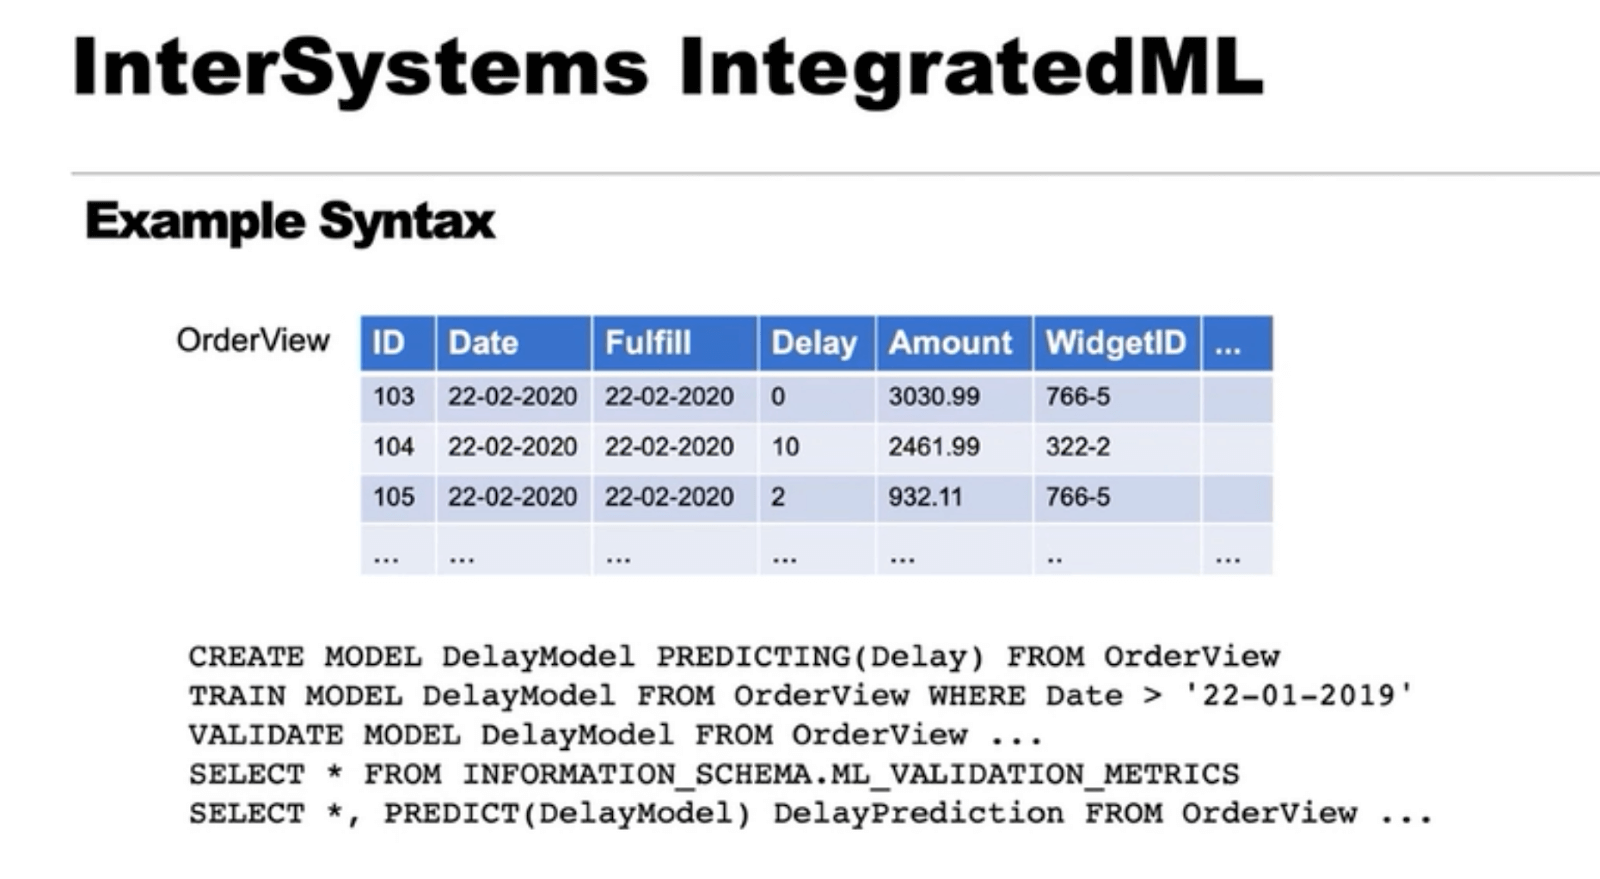Select the "WidgetID" column header
This screenshot has width=1600, height=879.
pos(1117,343)
